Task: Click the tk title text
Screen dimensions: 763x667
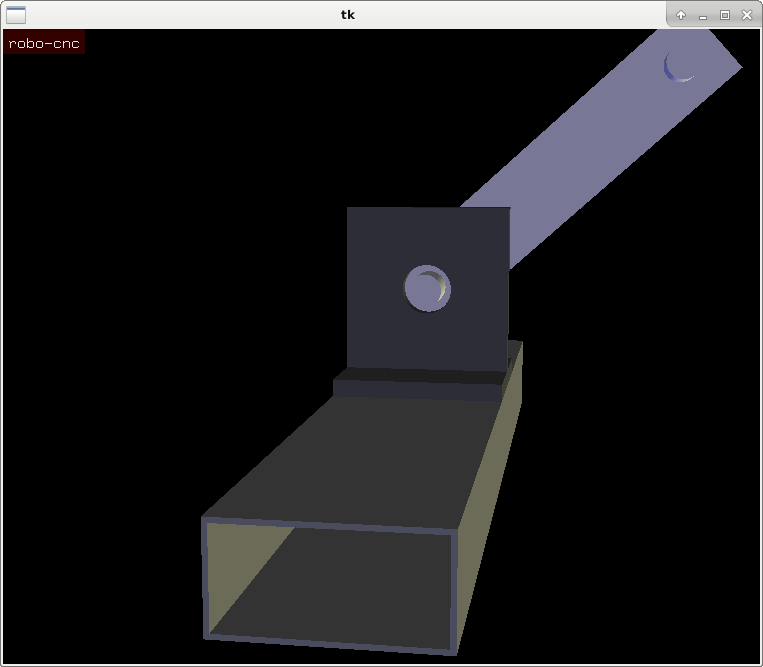Action: tap(347, 15)
